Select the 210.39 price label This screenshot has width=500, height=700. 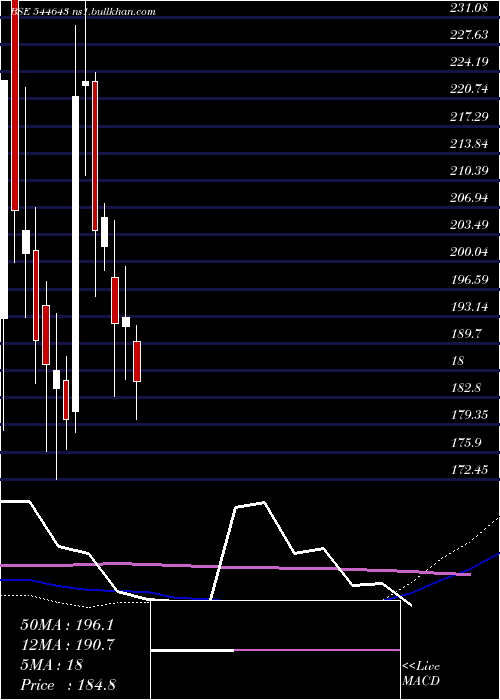click(x=469, y=170)
